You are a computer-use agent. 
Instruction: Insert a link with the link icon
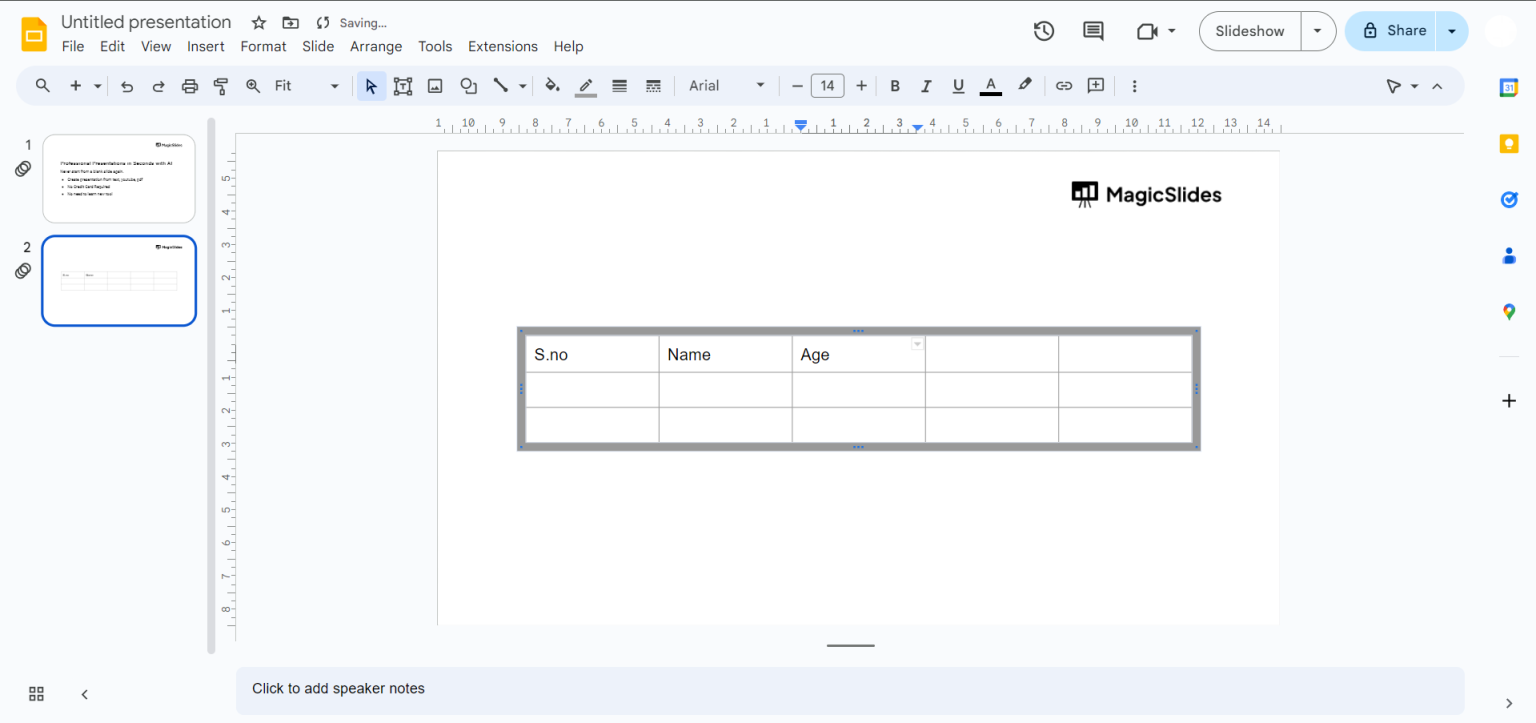pyautogui.click(x=1064, y=86)
